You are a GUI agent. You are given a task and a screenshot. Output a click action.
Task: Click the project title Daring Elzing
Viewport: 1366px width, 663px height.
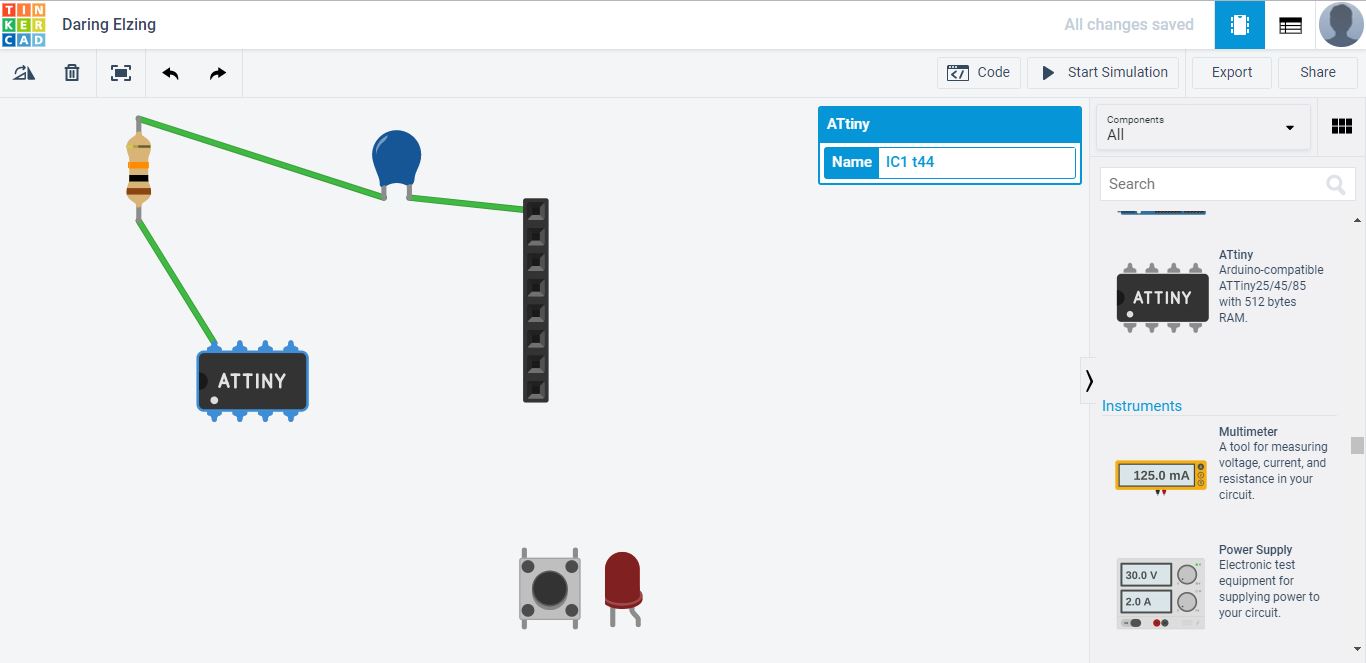tap(109, 25)
